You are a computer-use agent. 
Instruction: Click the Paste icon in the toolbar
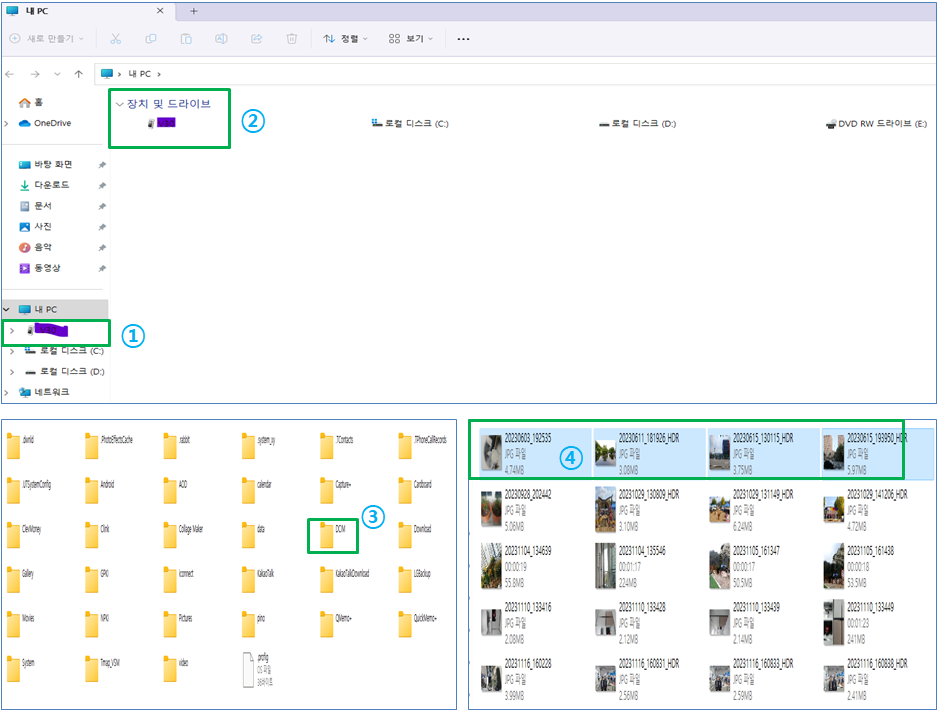(187, 38)
